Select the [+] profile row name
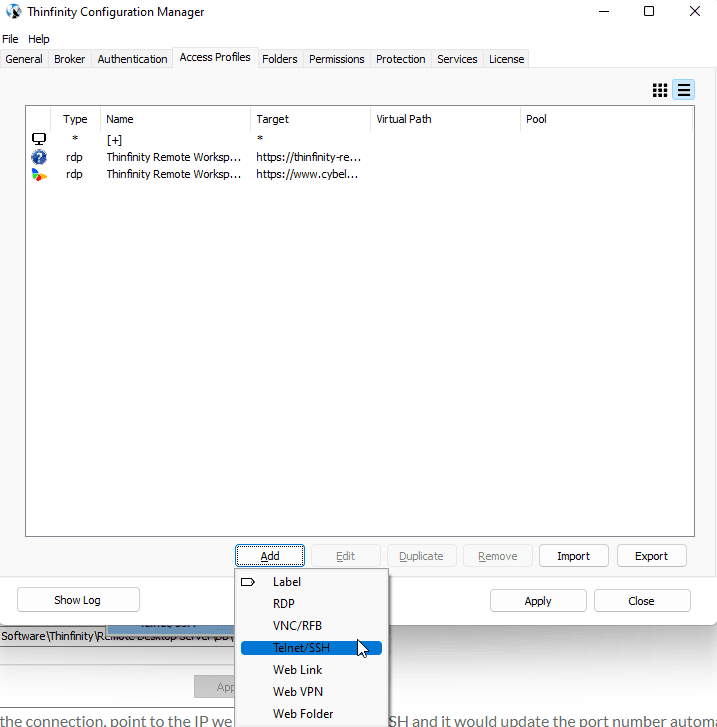 click(115, 140)
